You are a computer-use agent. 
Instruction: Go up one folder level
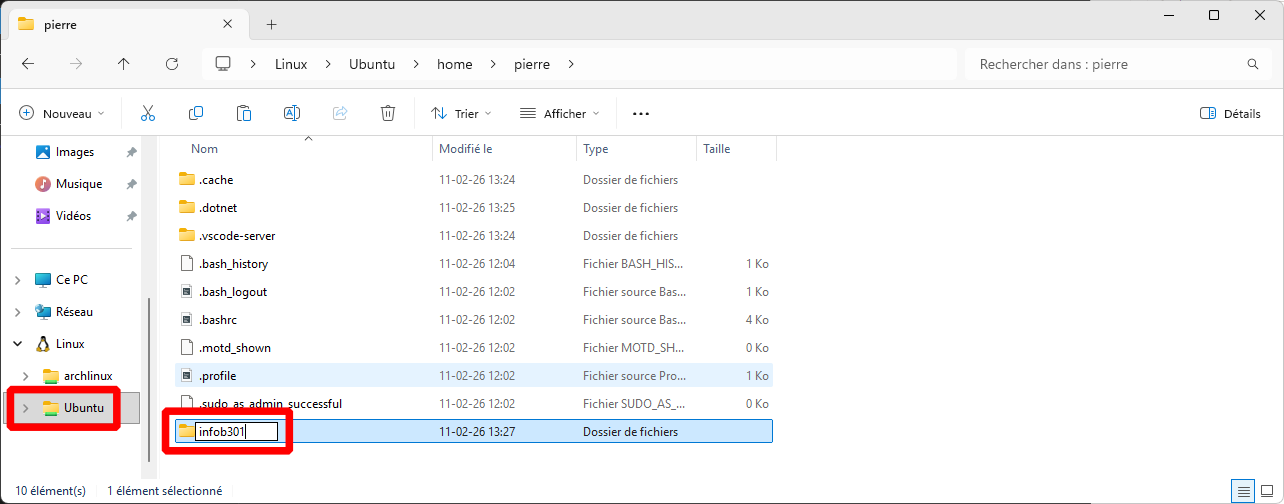click(x=124, y=64)
